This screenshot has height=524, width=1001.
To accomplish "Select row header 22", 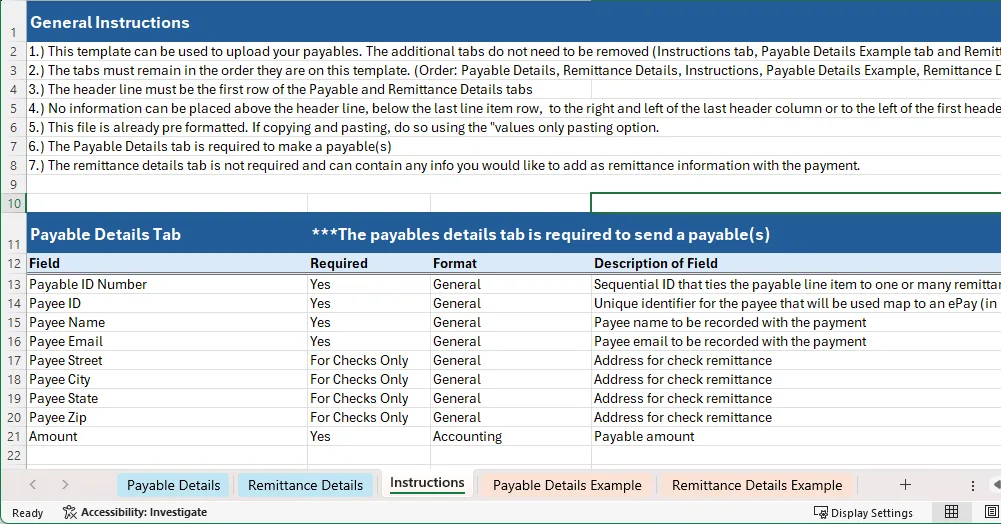I will (x=13, y=455).
